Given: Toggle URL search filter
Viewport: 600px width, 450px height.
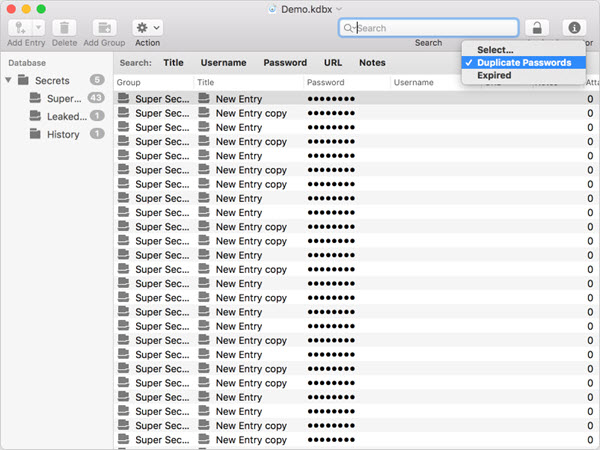Looking at the screenshot, I should pyautogui.click(x=333, y=63).
